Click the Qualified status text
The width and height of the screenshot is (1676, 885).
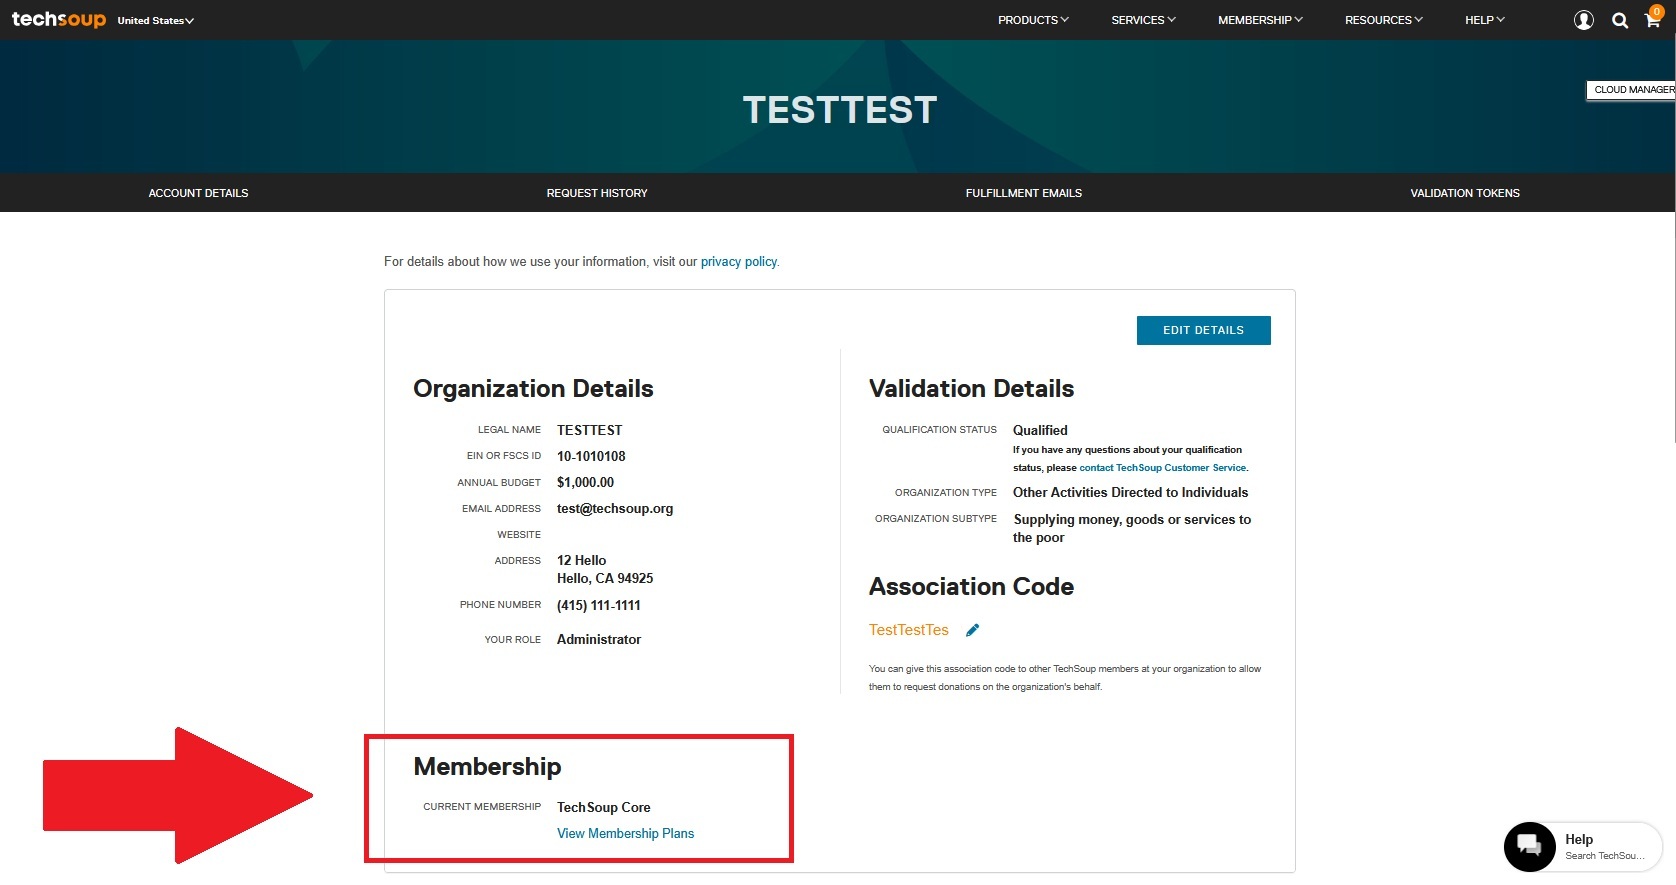1040,430
